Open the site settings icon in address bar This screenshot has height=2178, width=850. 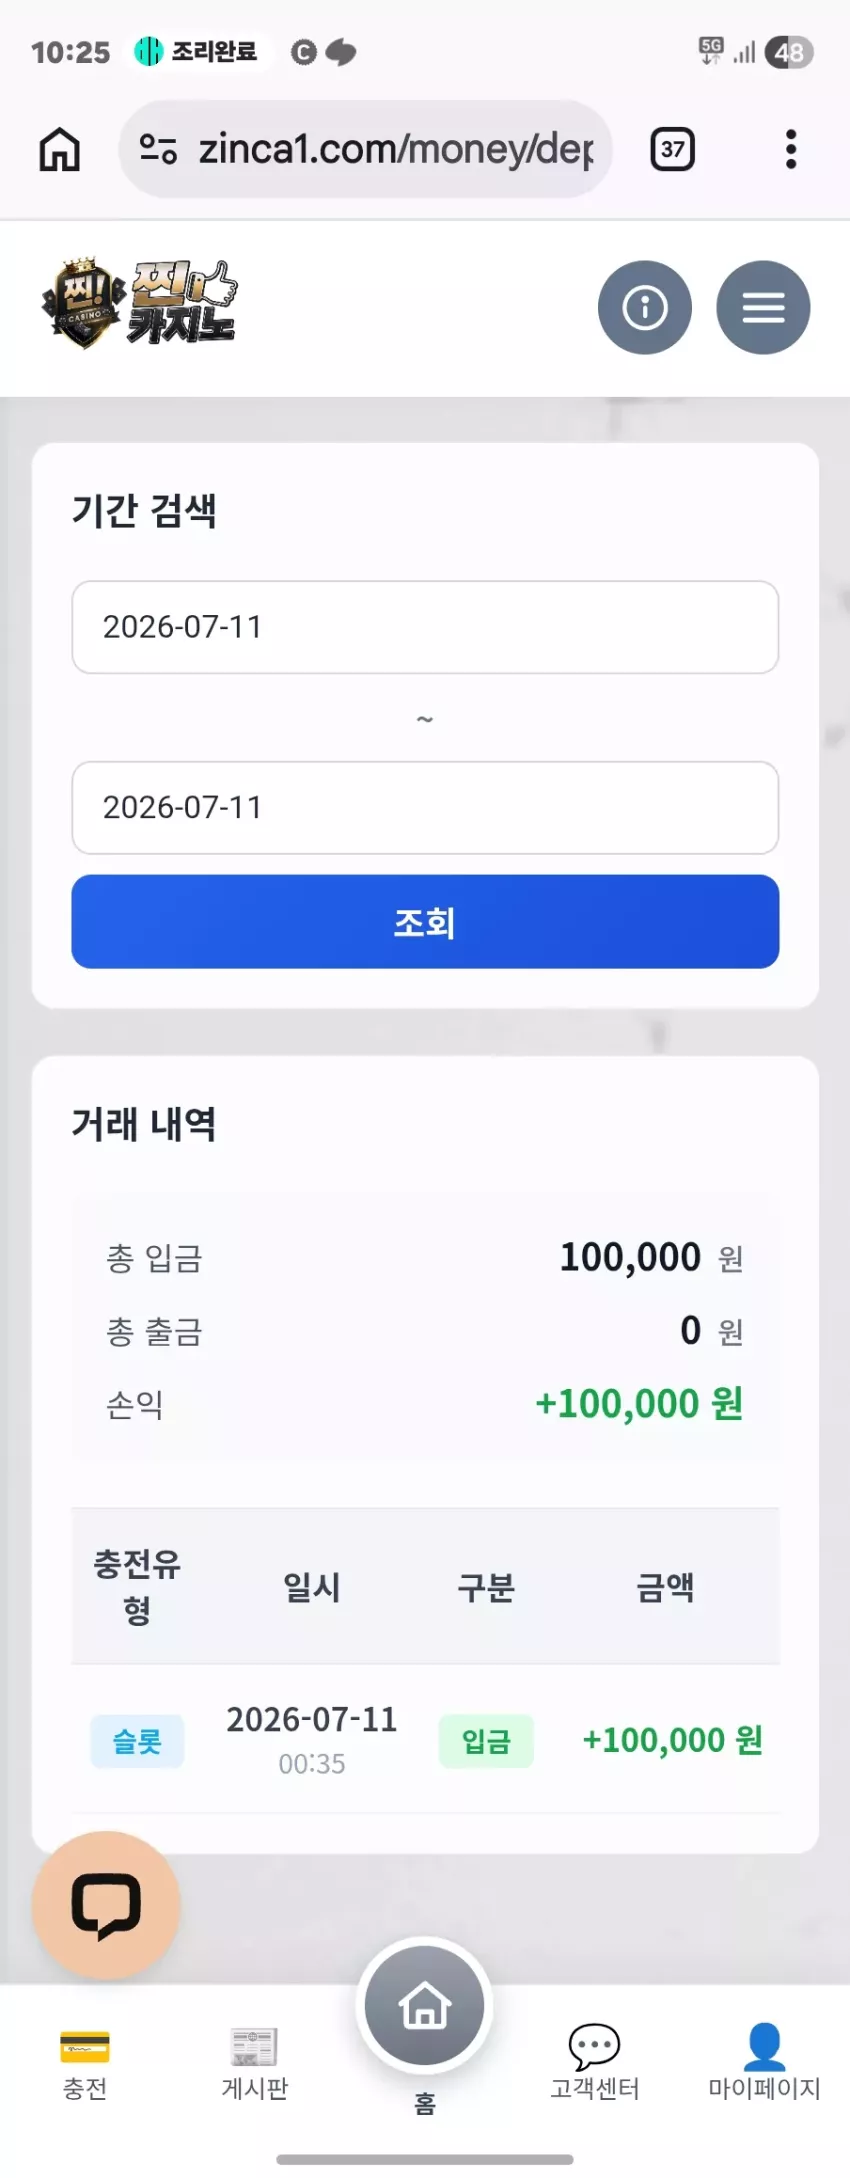pos(158,150)
